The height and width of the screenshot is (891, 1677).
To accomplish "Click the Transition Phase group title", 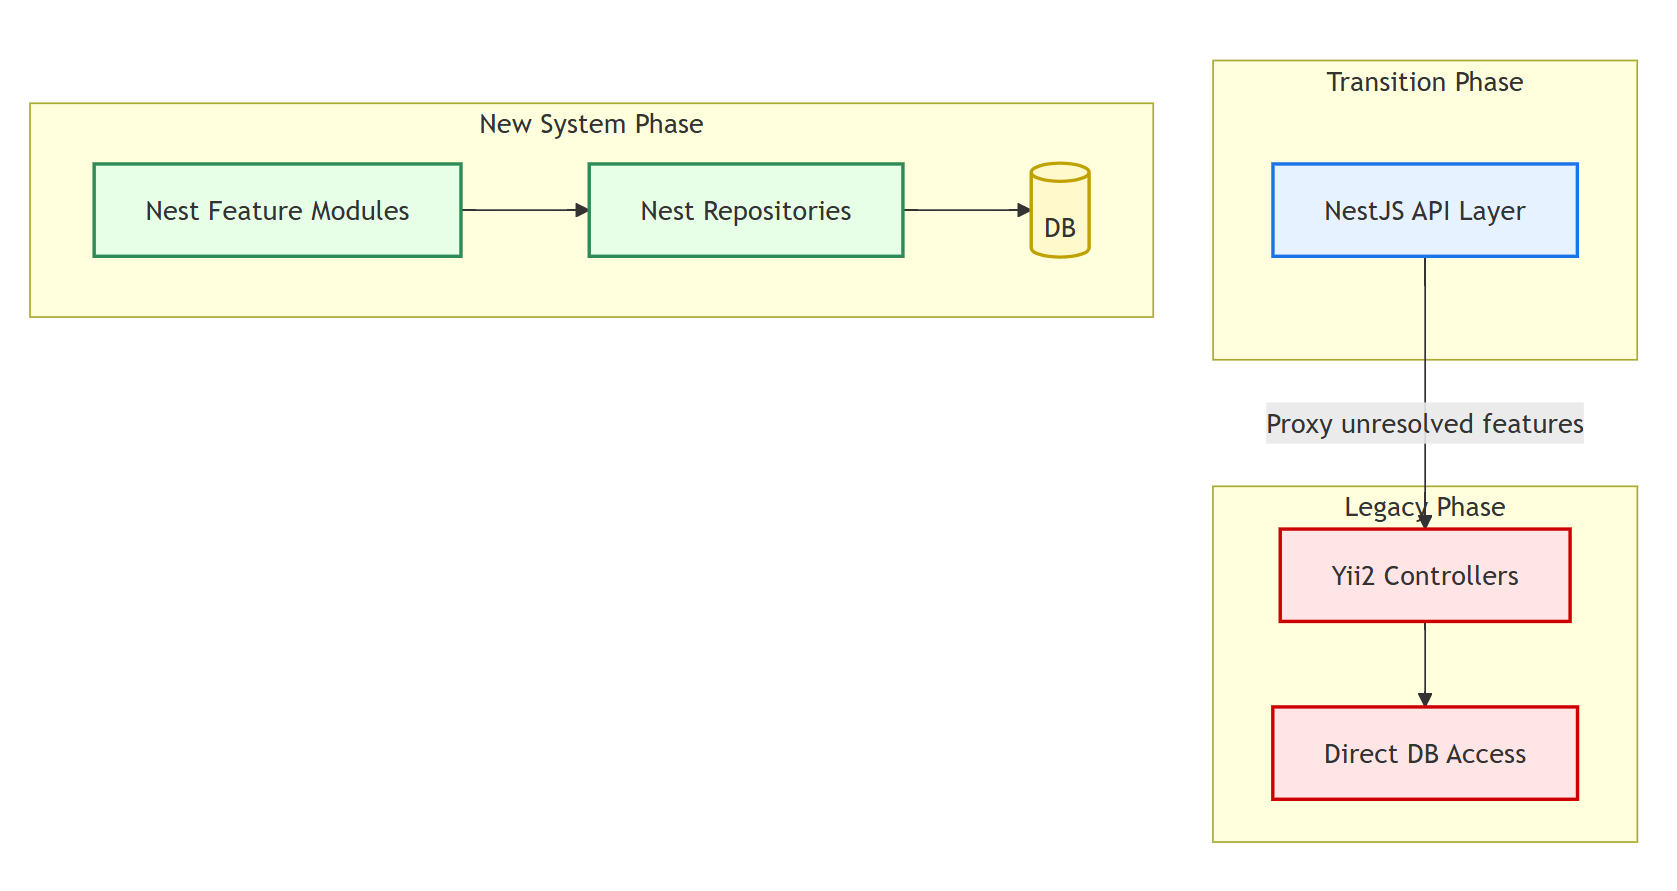I will coord(1424,82).
